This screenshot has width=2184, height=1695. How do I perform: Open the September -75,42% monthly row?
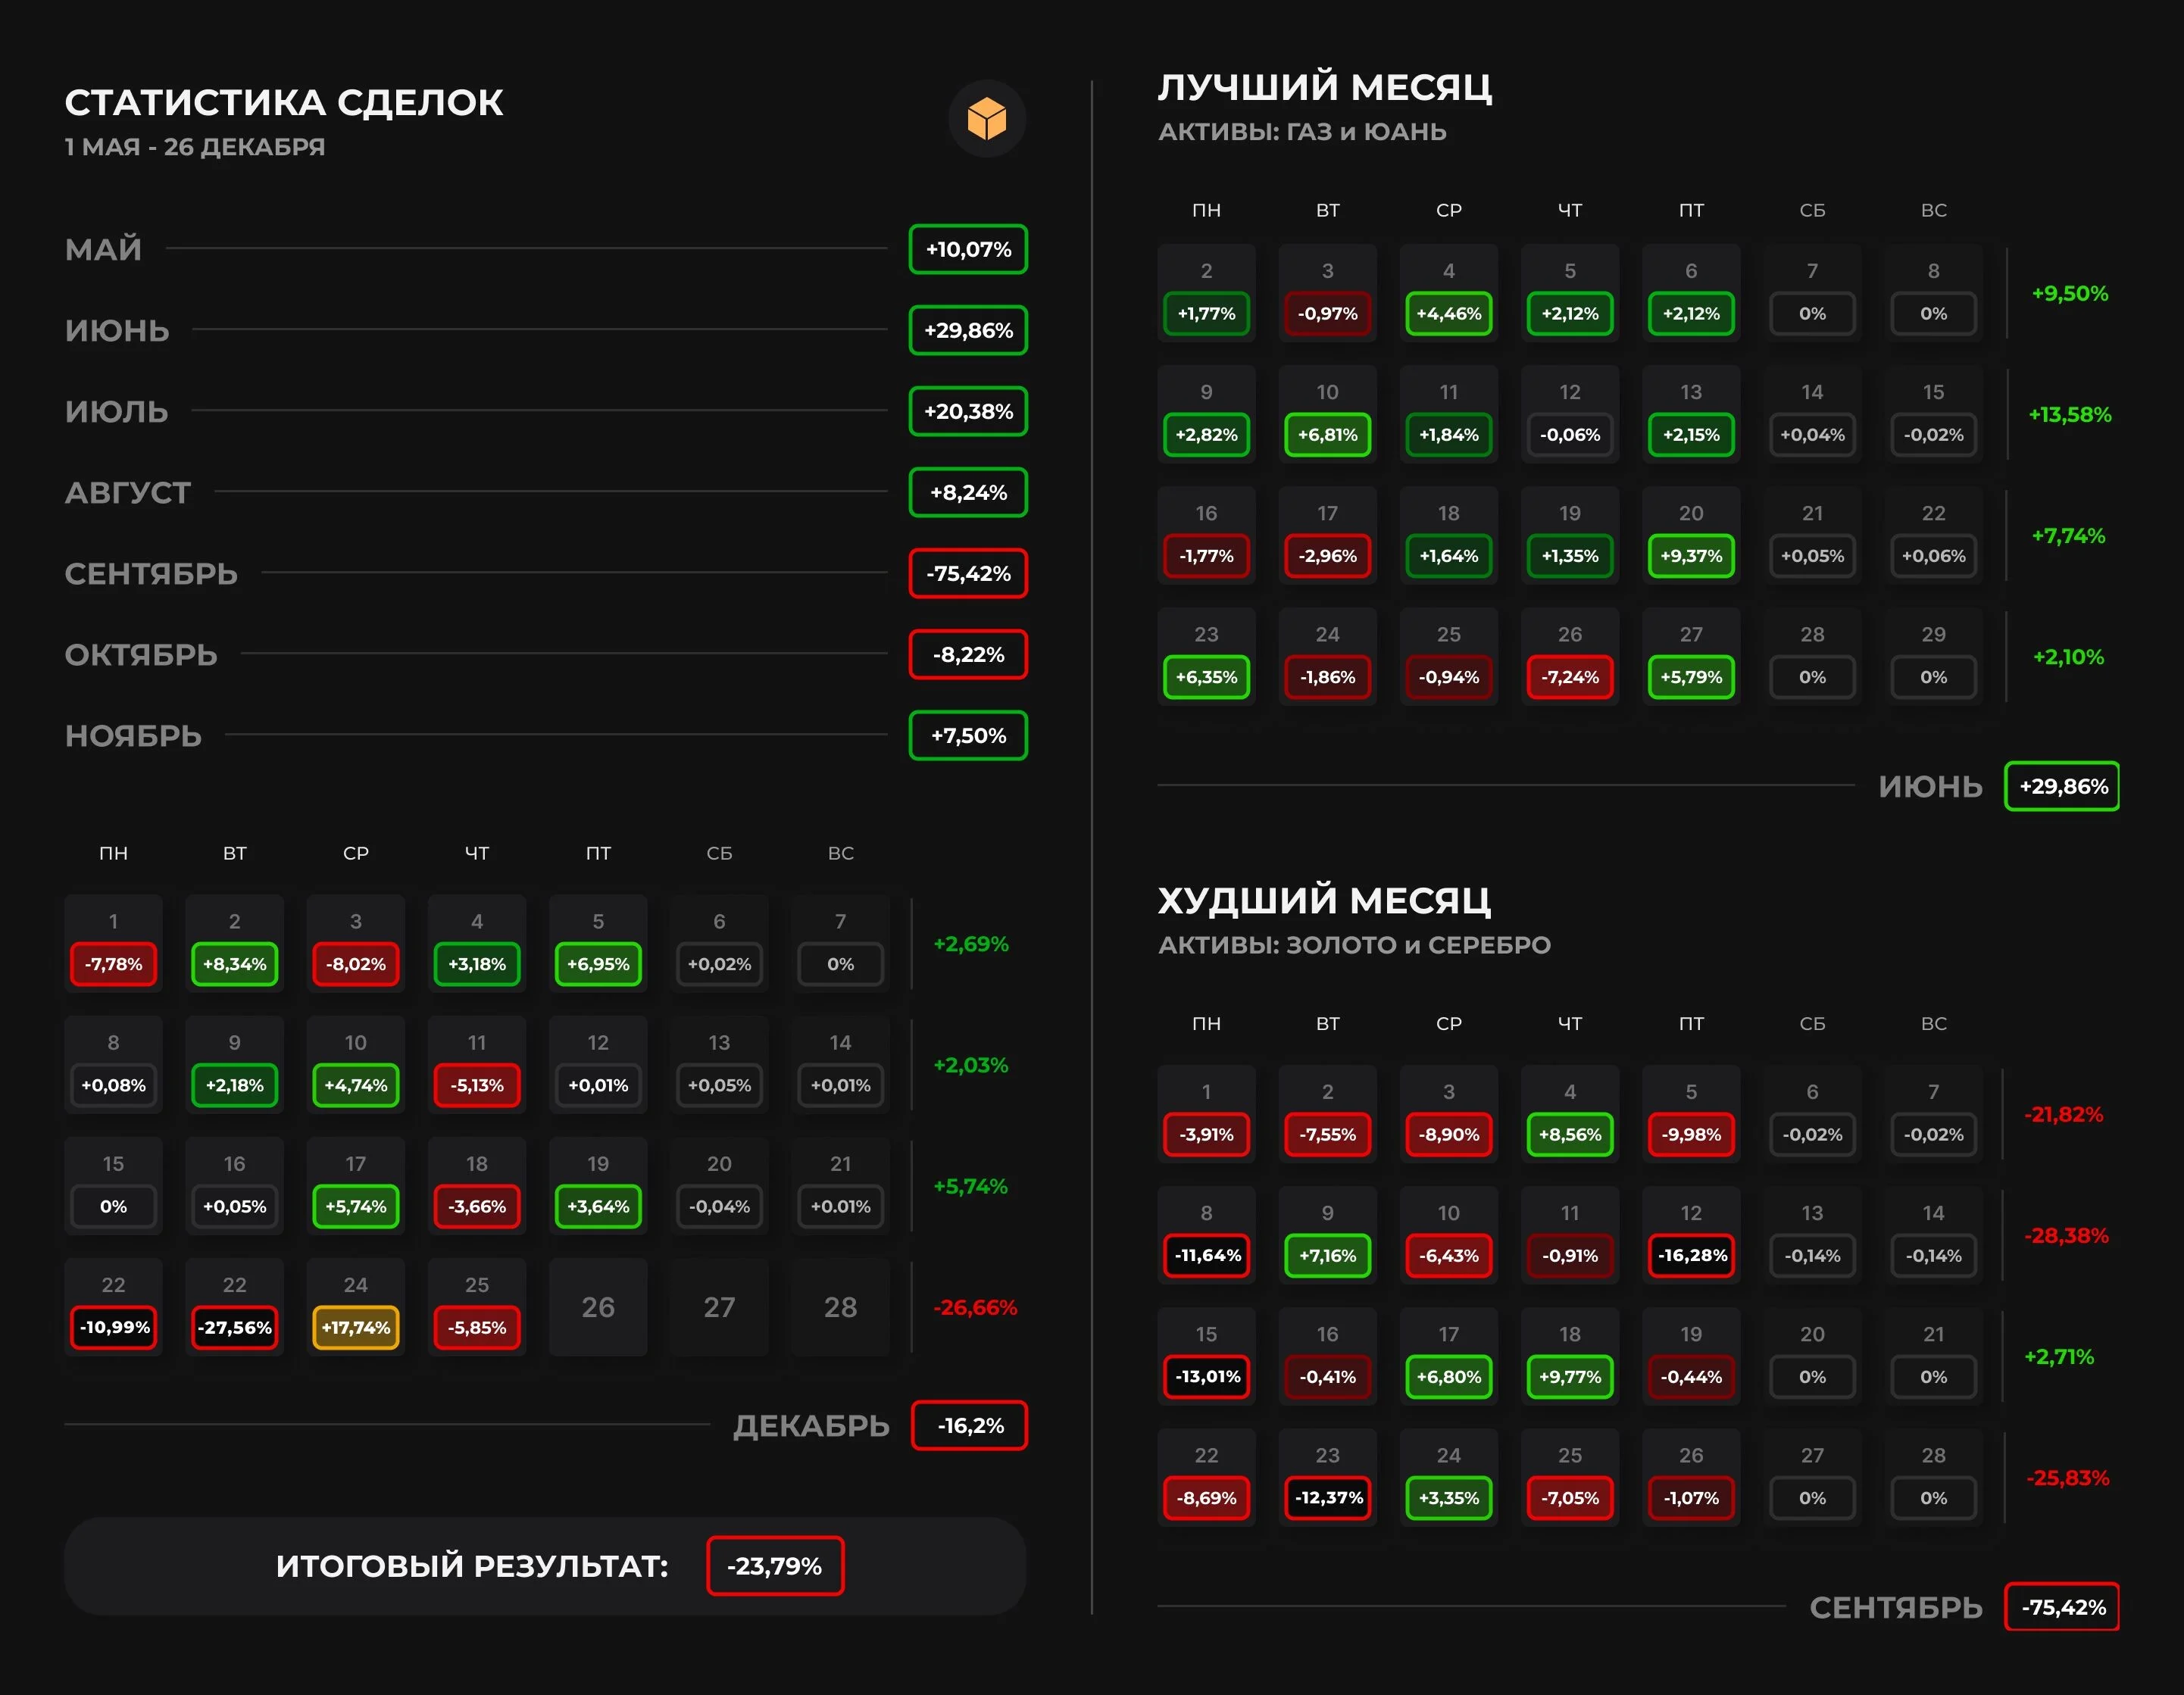(x=545, y=573)
